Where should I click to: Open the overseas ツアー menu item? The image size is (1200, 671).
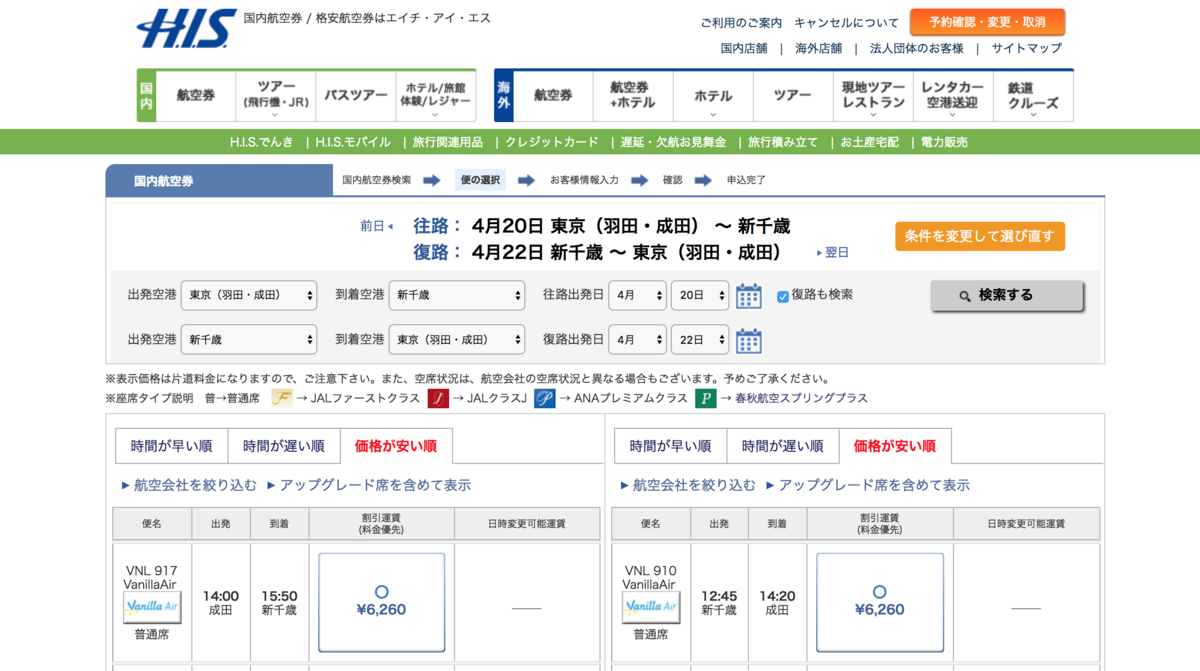click(793, 96)
